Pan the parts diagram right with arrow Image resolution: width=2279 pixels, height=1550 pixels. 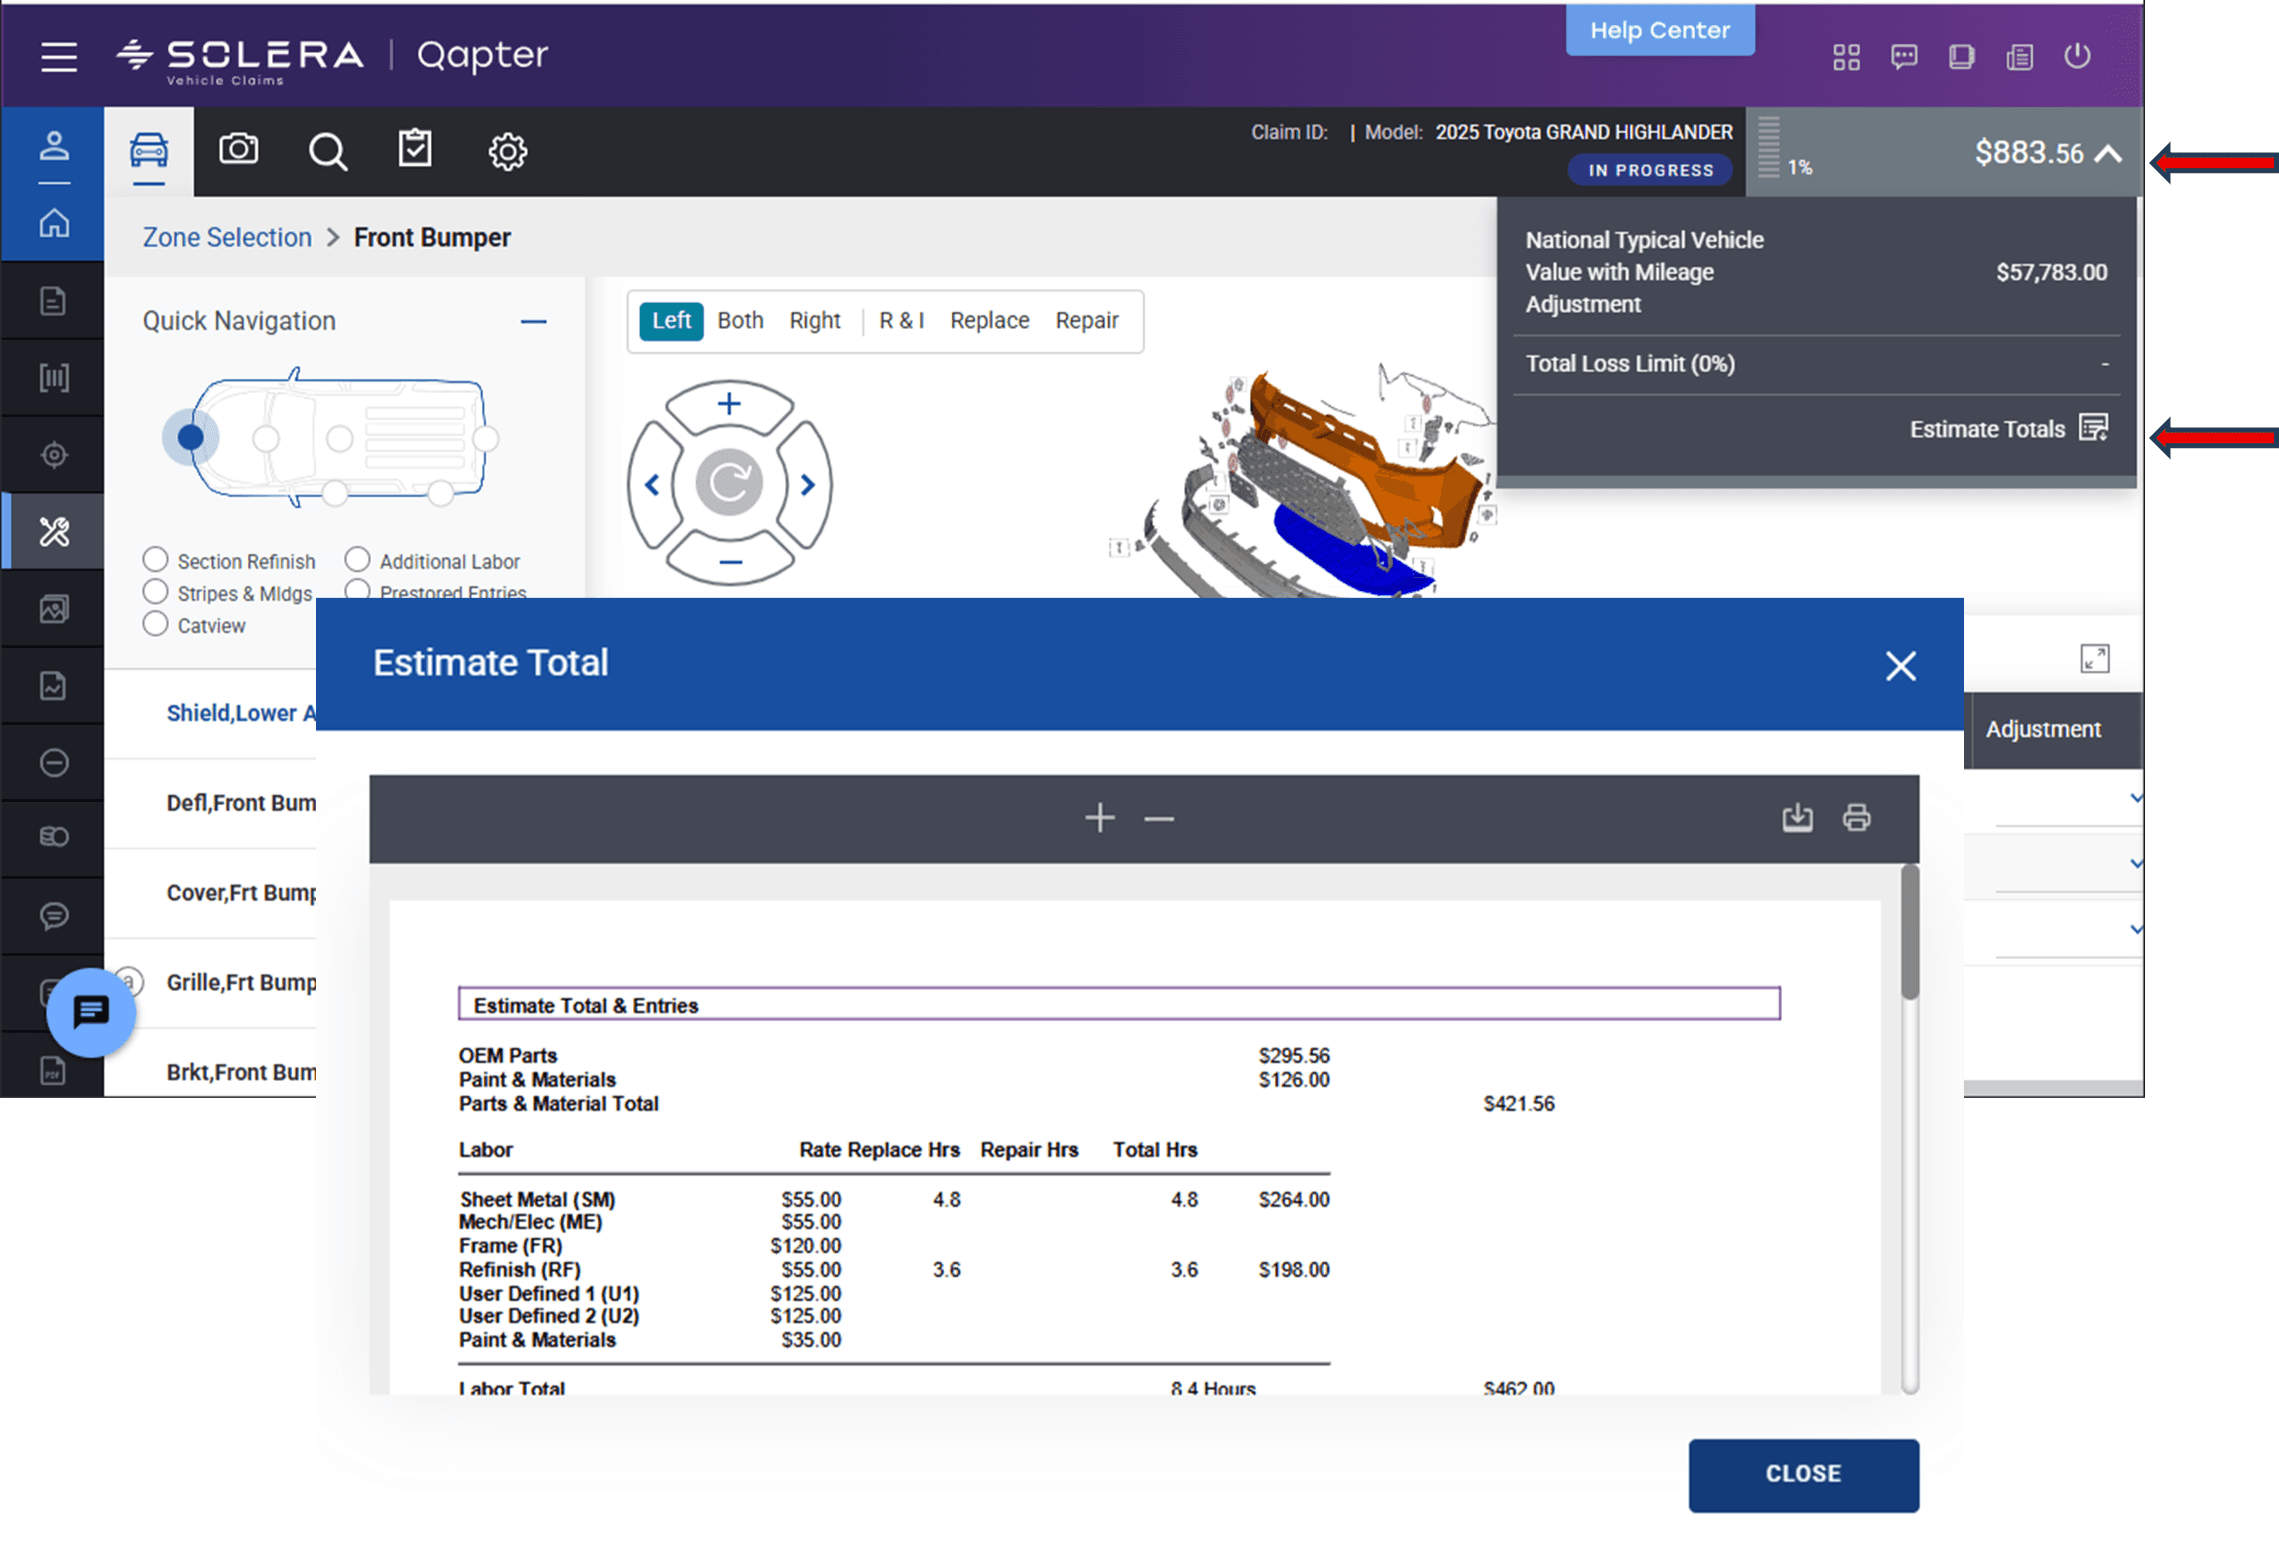coord(807,485)
